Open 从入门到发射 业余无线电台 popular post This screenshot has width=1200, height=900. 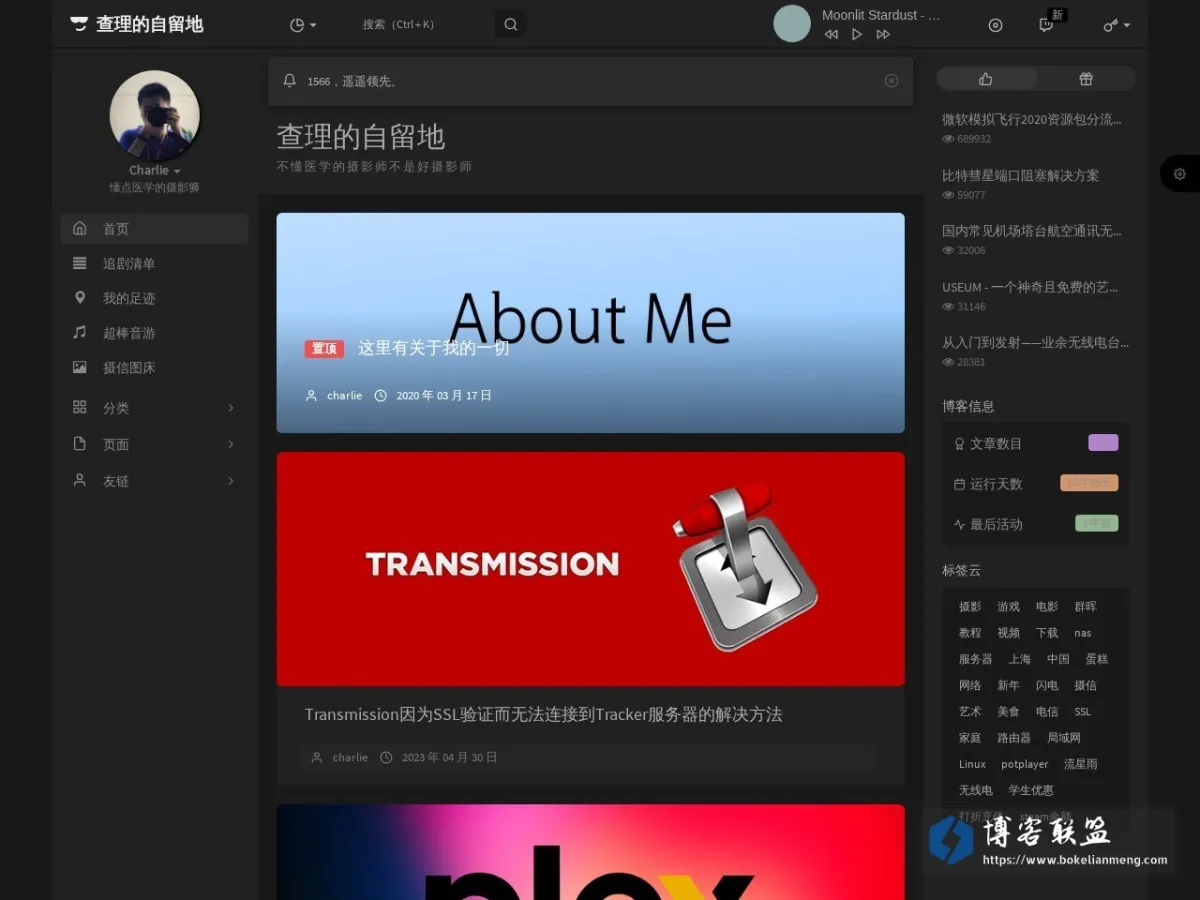pos(1036,342)
